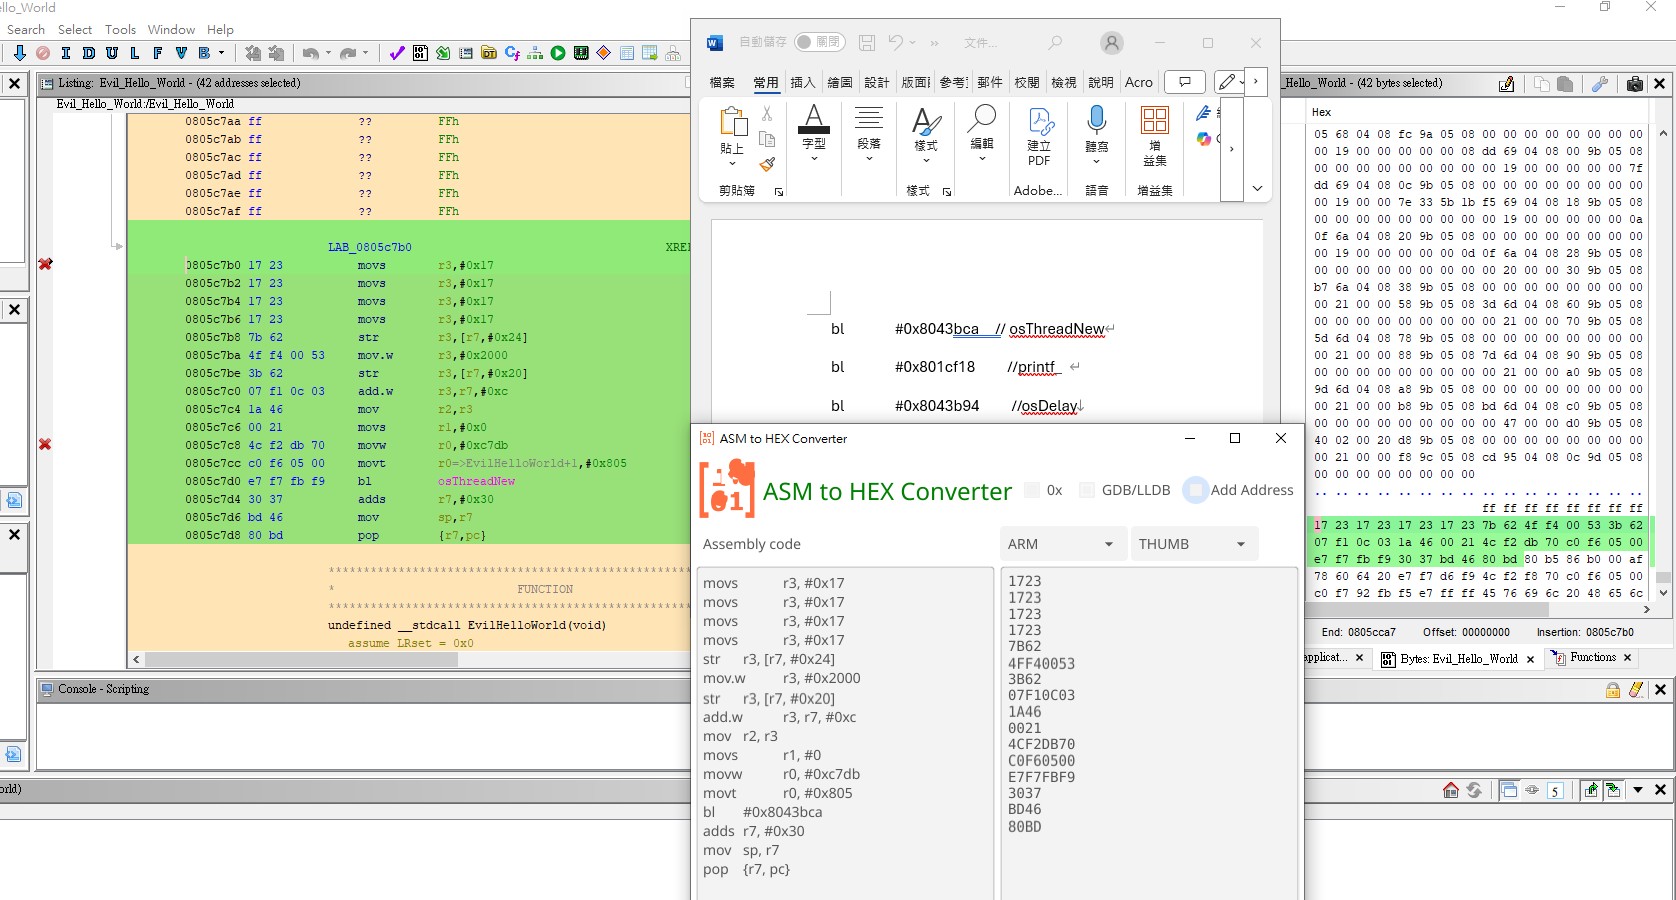Switch to the Functions tab in Ghidra

point(1592,658)
